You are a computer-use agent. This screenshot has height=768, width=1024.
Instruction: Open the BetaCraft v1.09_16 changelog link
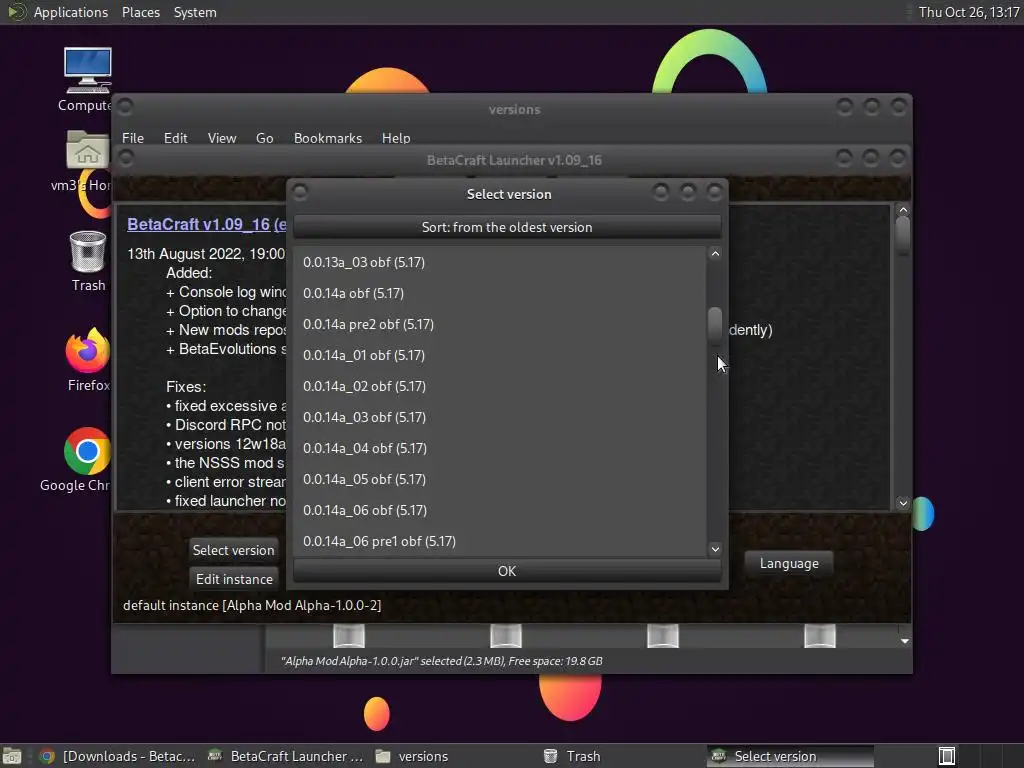206,224
